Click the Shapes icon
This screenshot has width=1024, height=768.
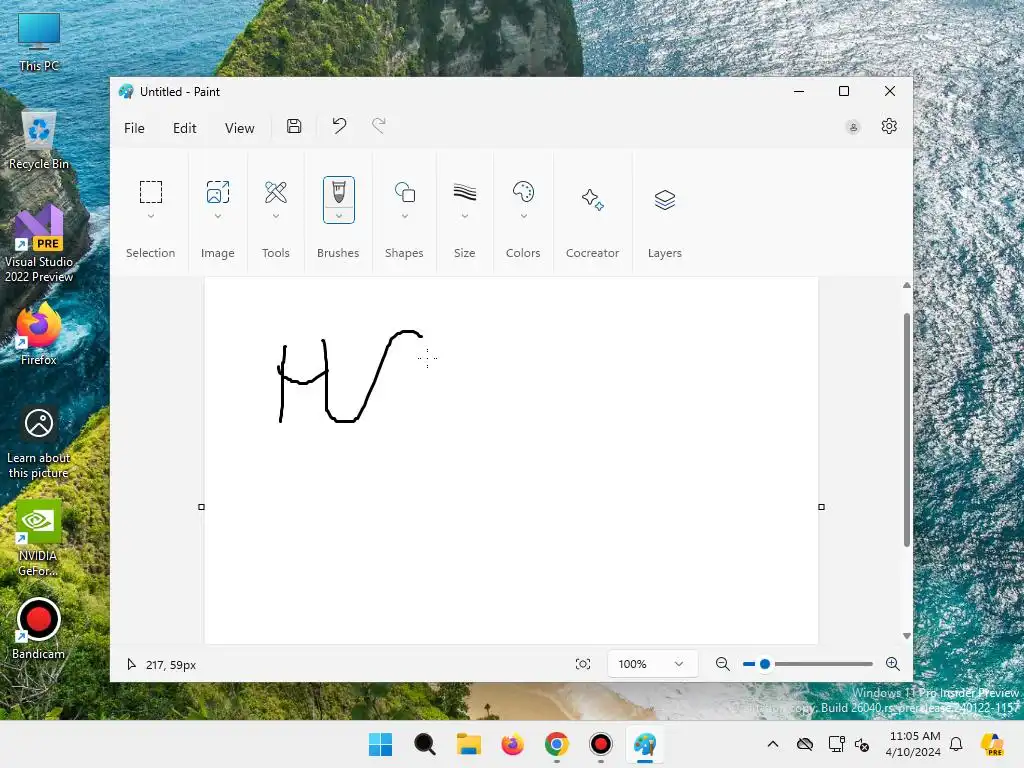[x=405, y=192]
